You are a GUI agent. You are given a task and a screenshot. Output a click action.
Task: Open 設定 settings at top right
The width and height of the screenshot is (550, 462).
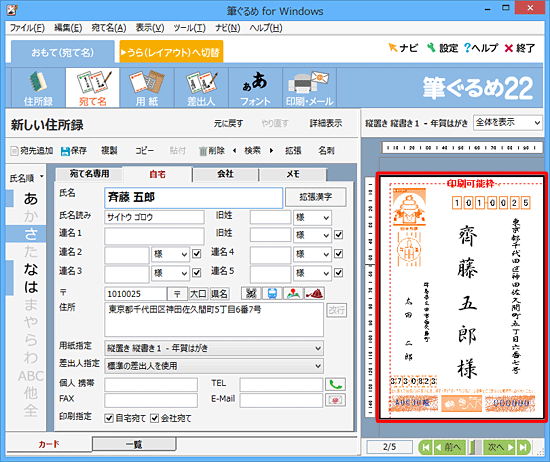(443, 48)
